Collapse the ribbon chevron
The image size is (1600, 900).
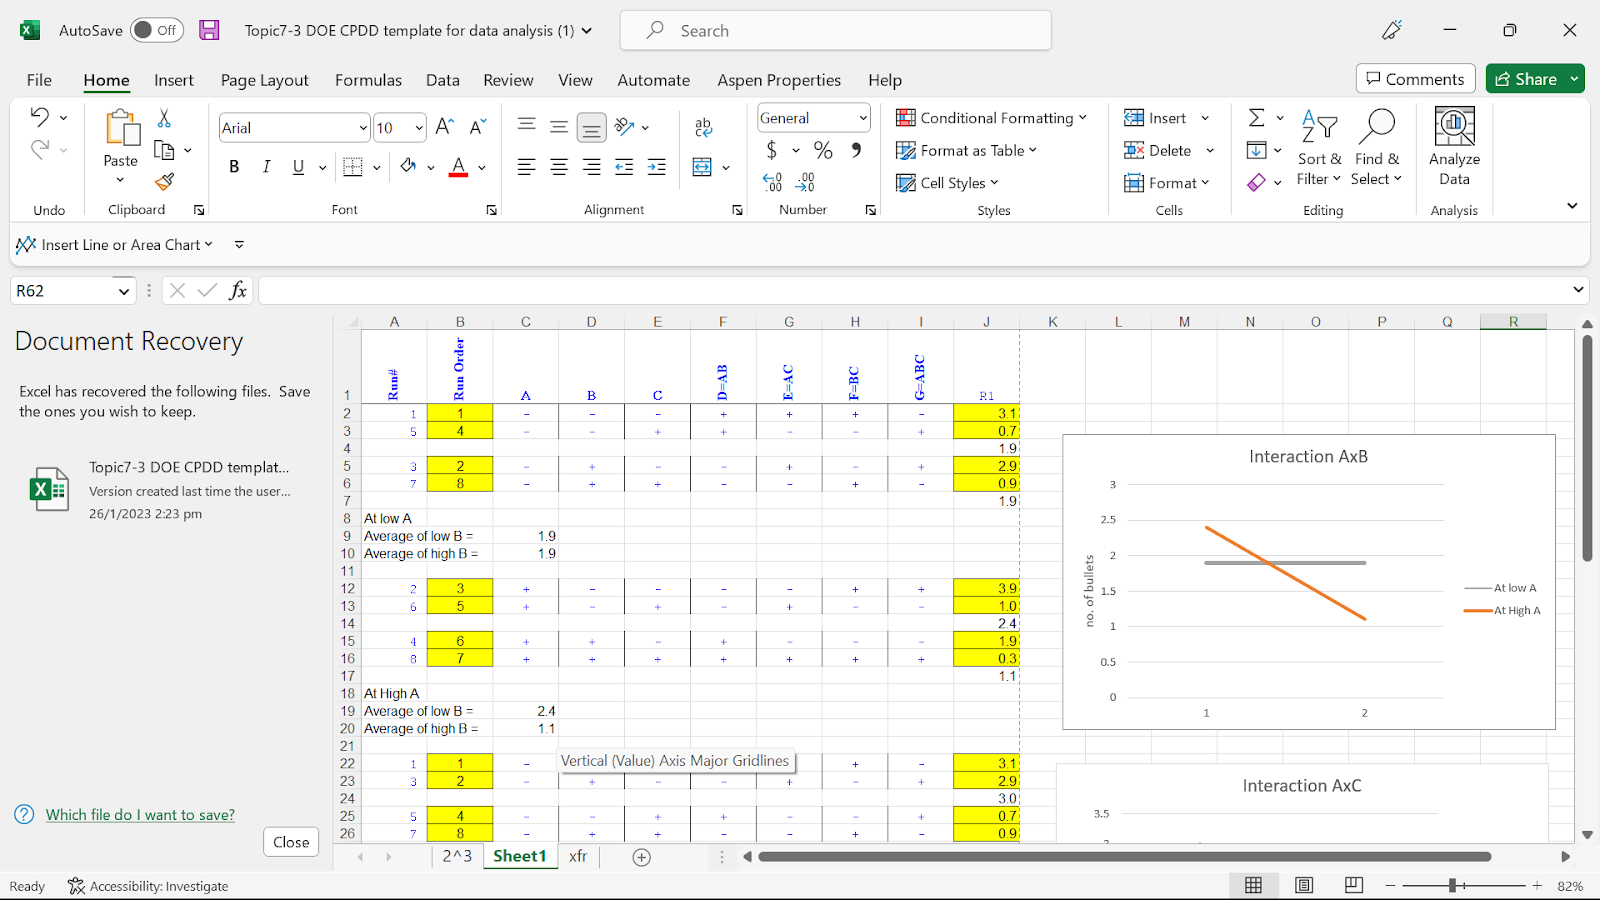coord(1572,206)
